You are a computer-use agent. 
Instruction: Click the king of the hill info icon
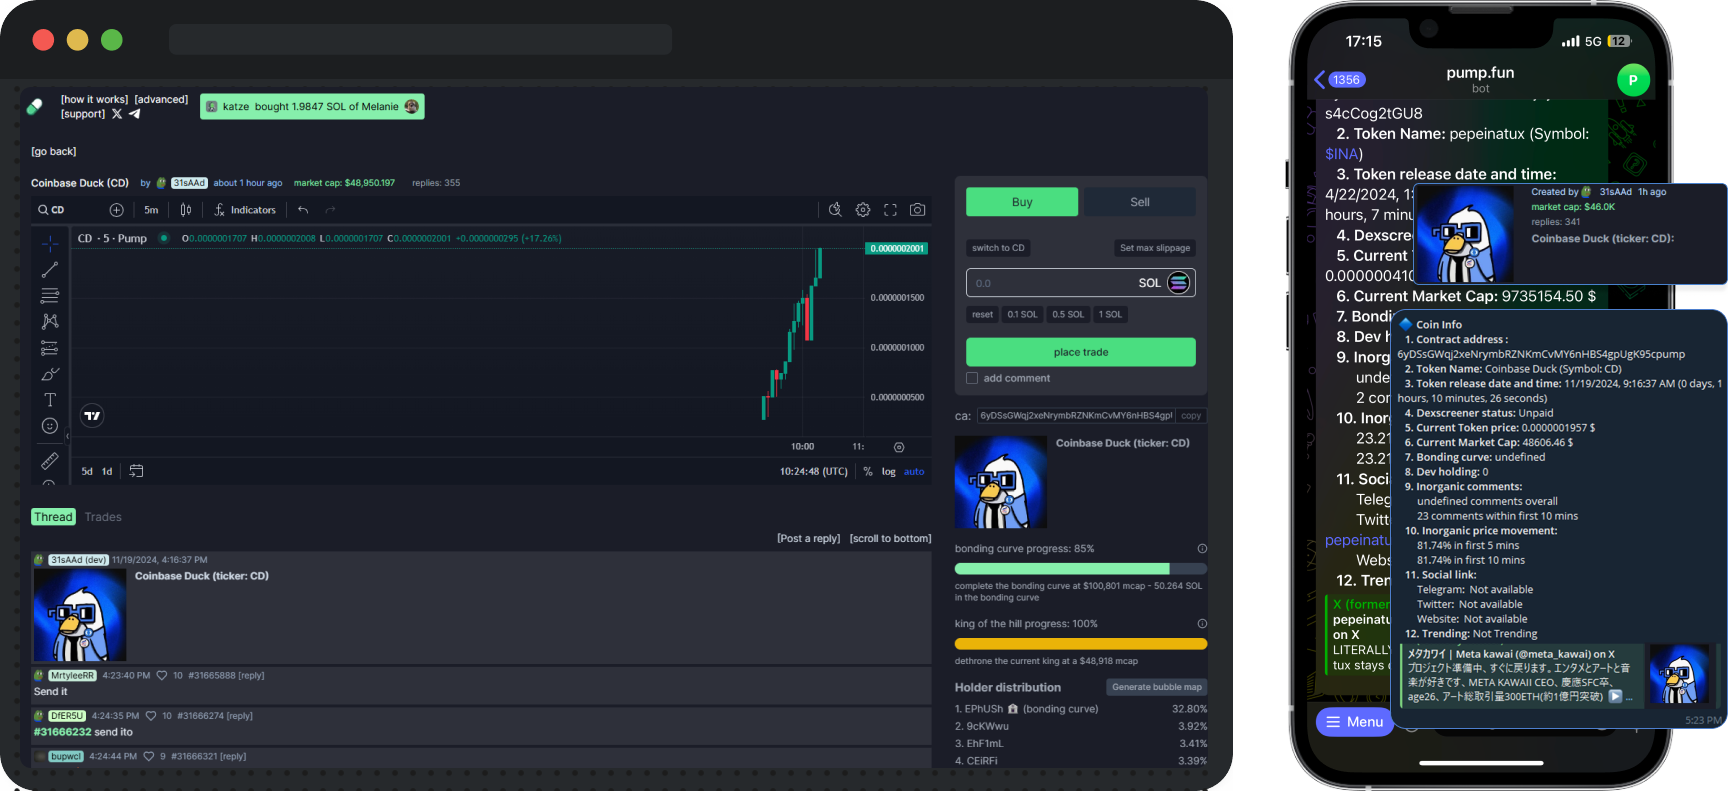pos(1202,624)
